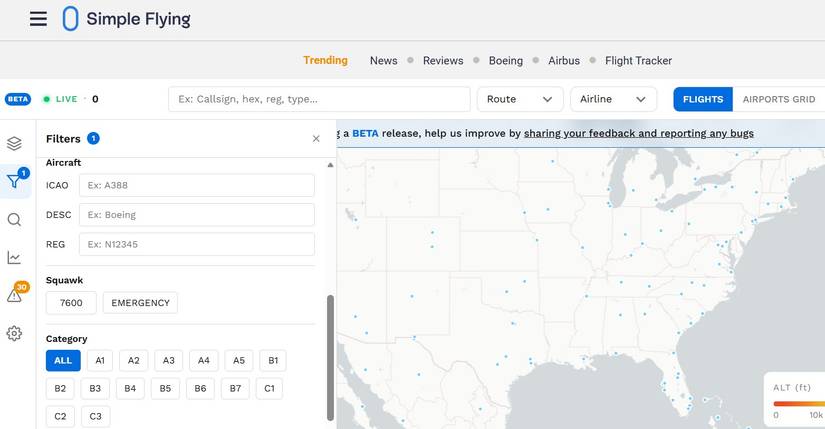
Task: Toggle the A4 category filter
Action: click(204, 361)
